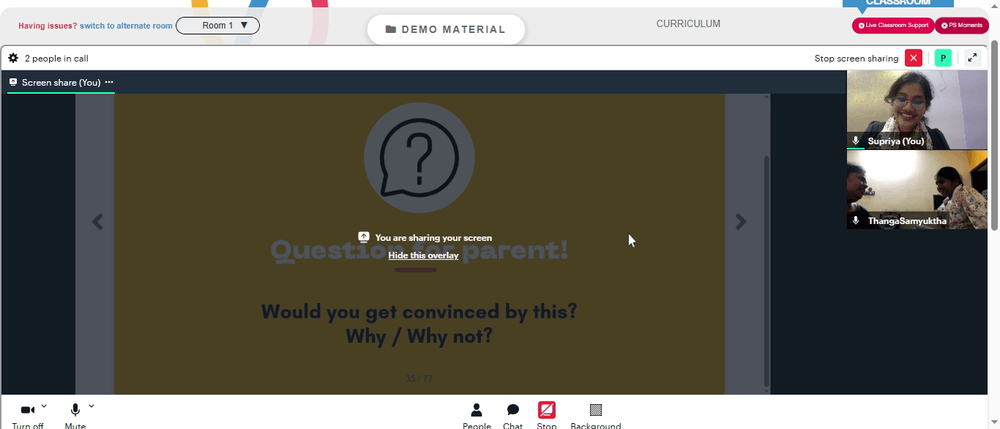Click Supriya's microphone status icon
This screenshot has height=429, width=1000.
[x=856, y=141]
